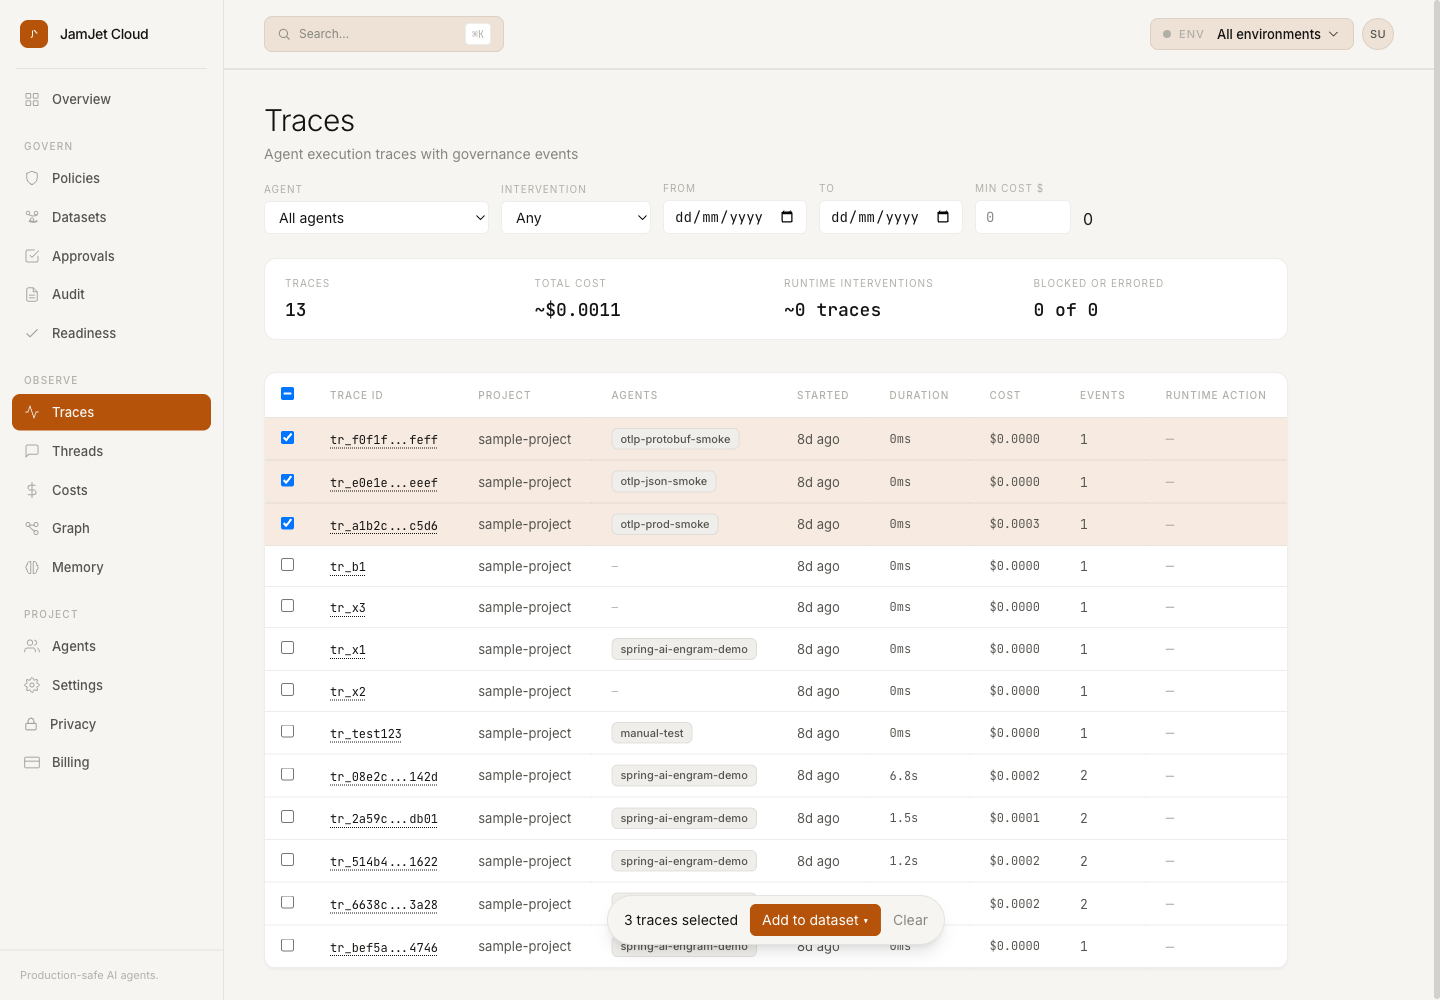Click the otlp-prod-smoke agent tag
This screenshot has height=1000, width=1440.
[665, 524]
